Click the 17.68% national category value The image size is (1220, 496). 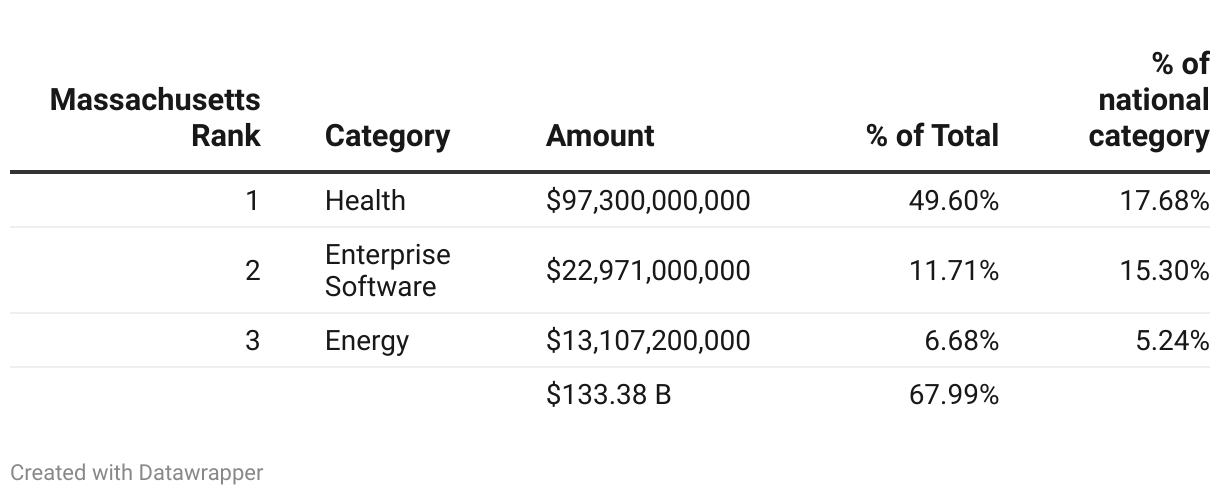(1164, 200)
